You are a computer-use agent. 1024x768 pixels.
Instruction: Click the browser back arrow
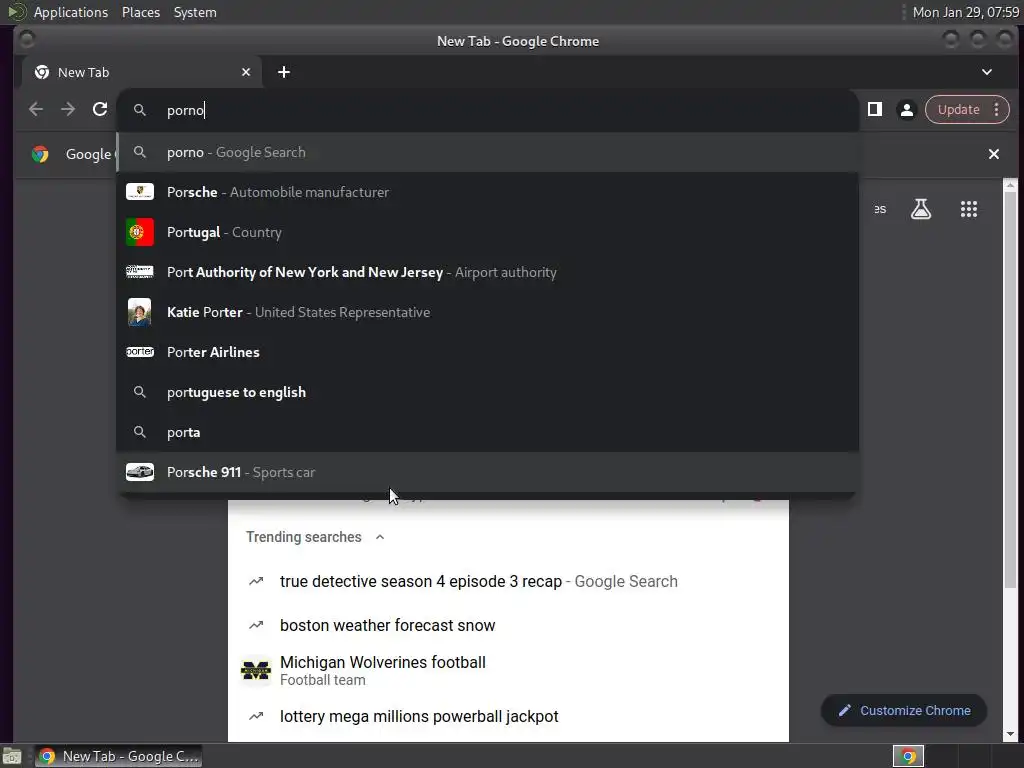36,109
